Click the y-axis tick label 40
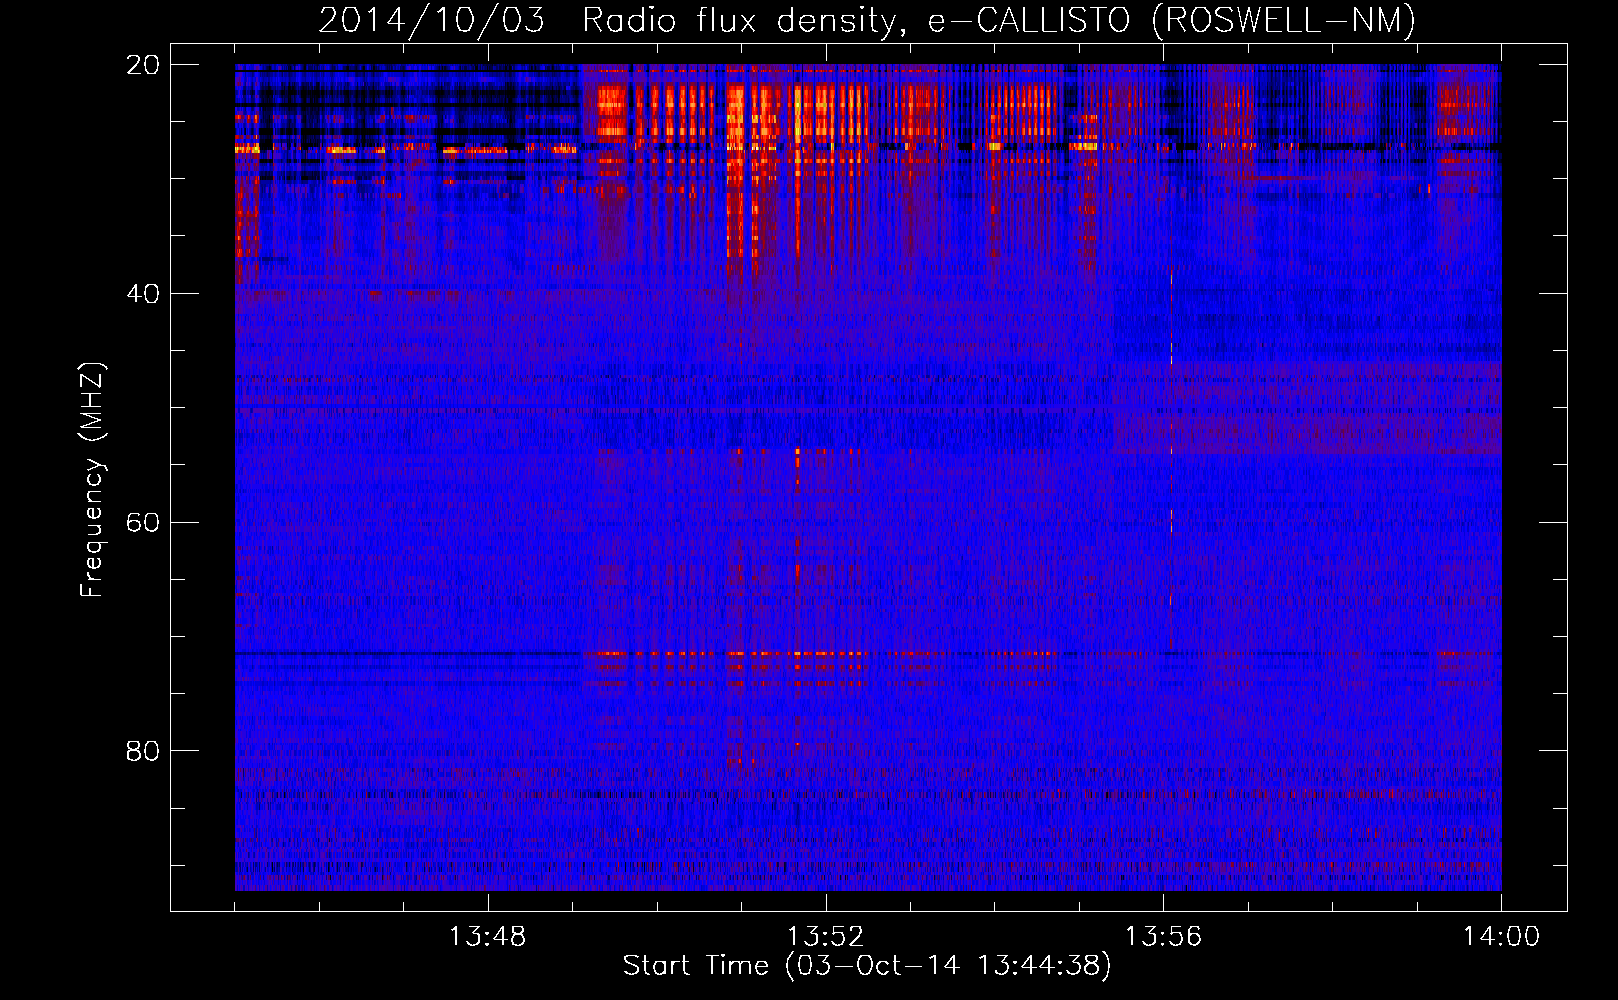Viewport: 1618px width, 1000px height. click(143, 294)
